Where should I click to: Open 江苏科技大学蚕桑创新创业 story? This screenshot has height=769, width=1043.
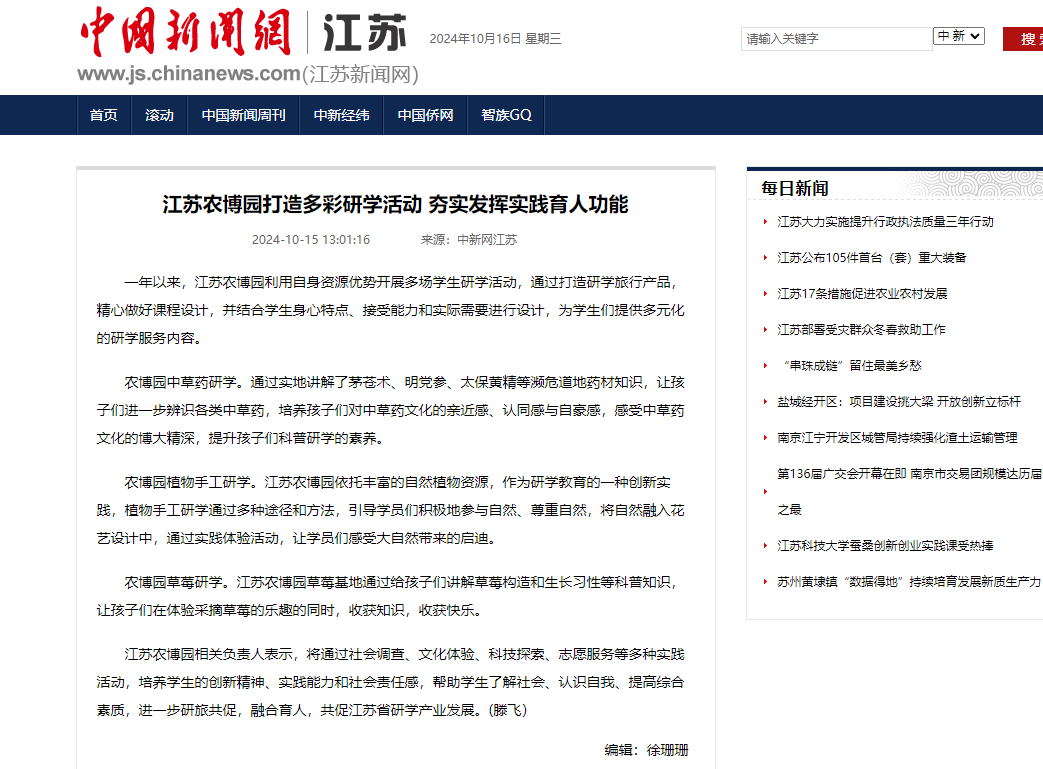click(884, 546)
